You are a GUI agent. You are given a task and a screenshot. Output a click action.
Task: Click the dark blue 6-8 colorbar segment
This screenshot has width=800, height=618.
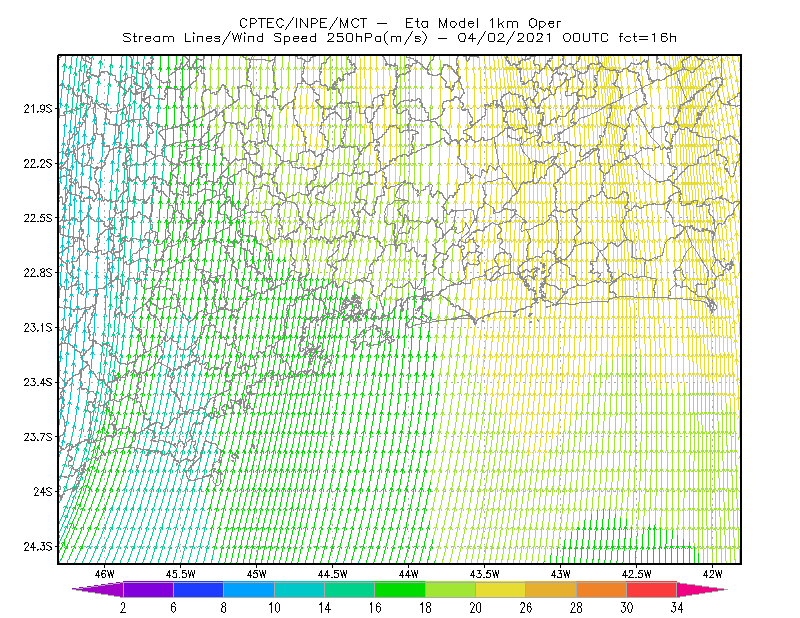click(198, 589)
